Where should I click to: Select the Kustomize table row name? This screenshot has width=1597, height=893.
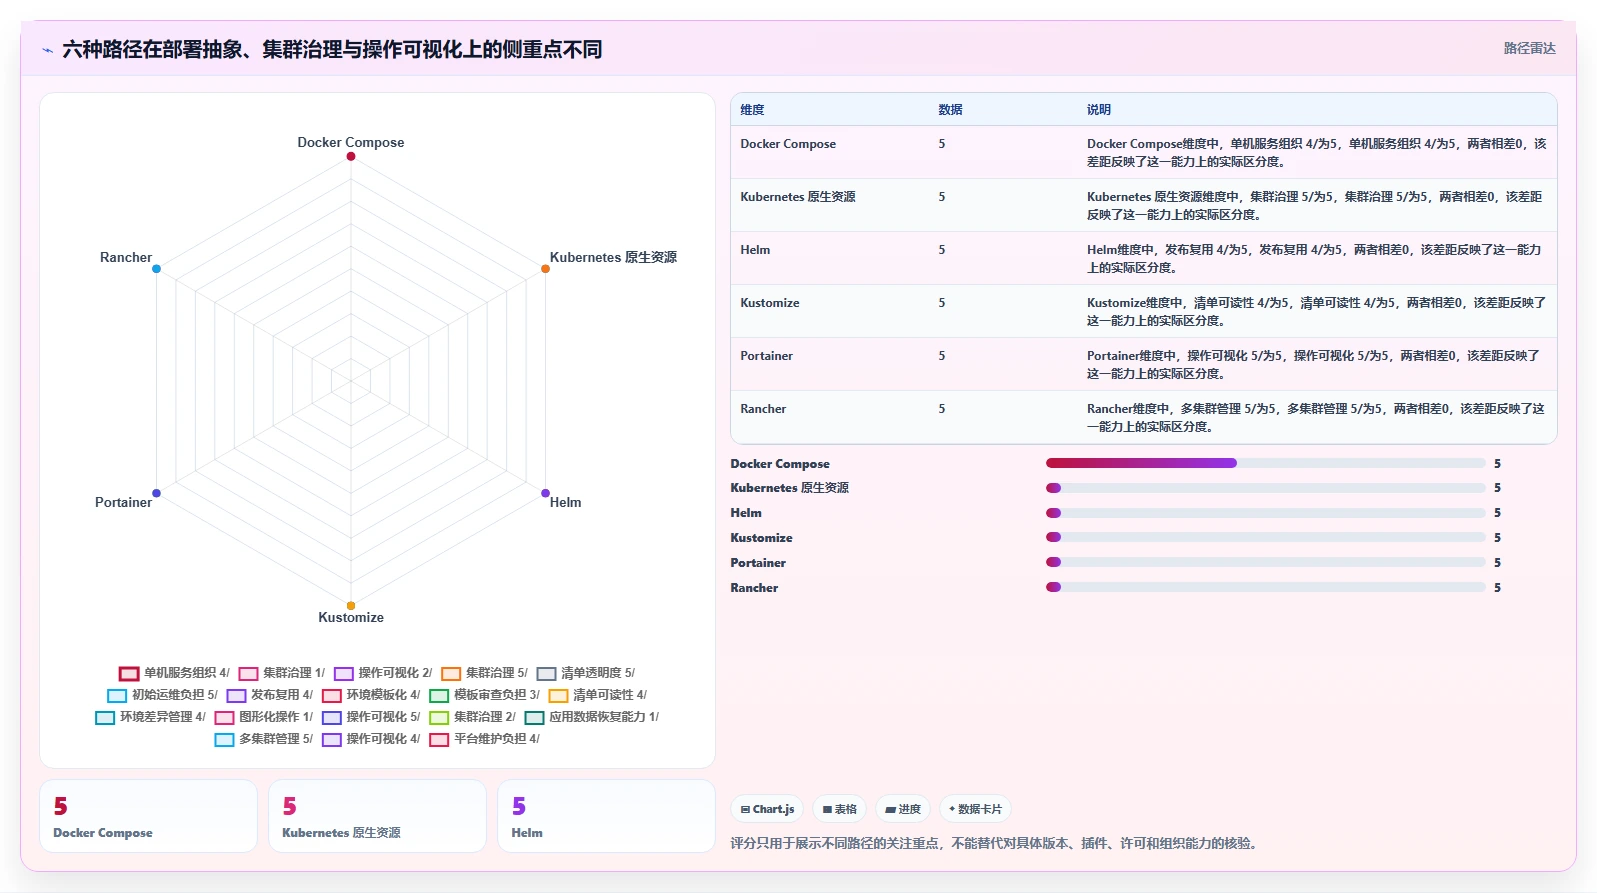(770, 303)
